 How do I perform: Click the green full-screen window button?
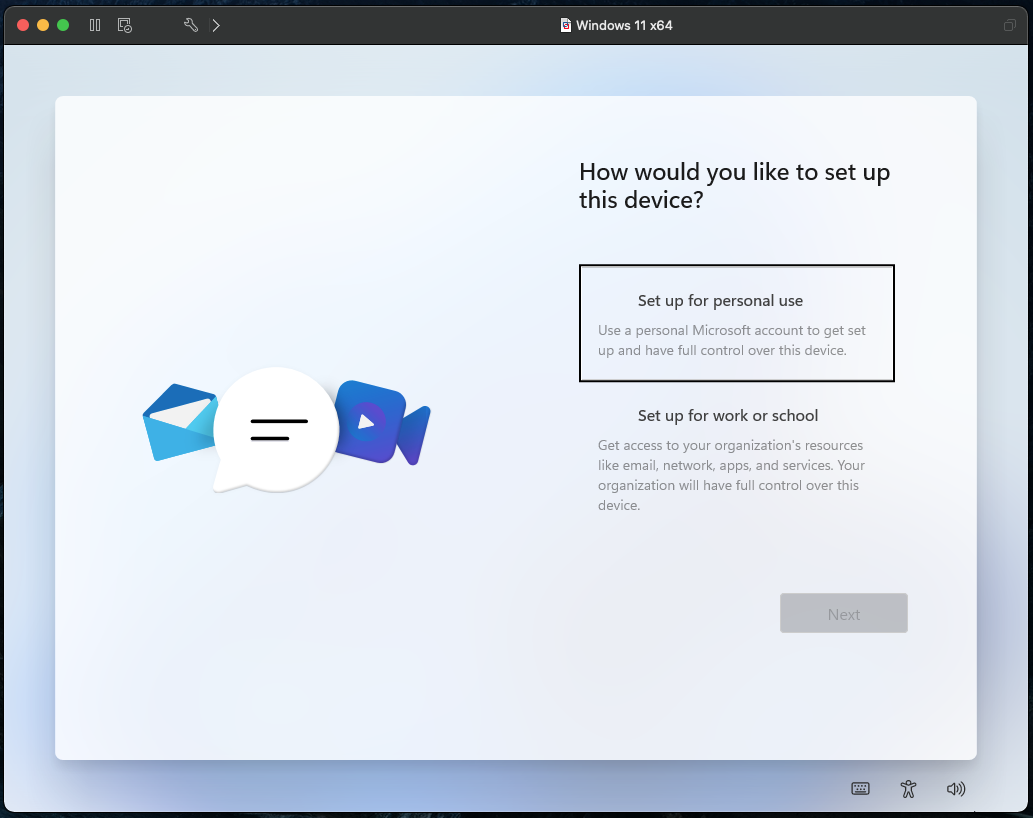[x=63, y=25]
